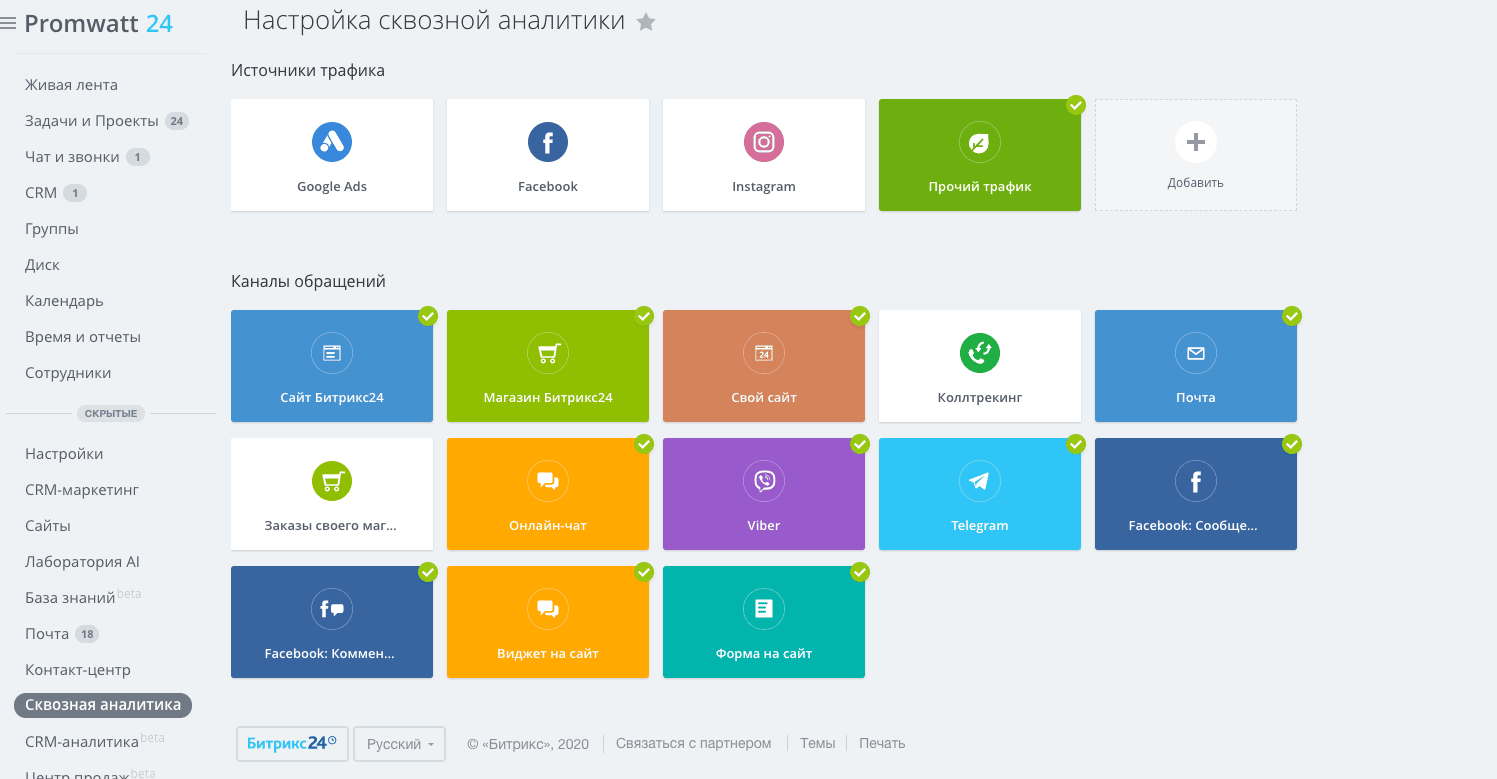The width and height of the screenshot is (1497, 779).
Task: Toggle the checkmark on Форма на сайт tile
Action: 860,572
